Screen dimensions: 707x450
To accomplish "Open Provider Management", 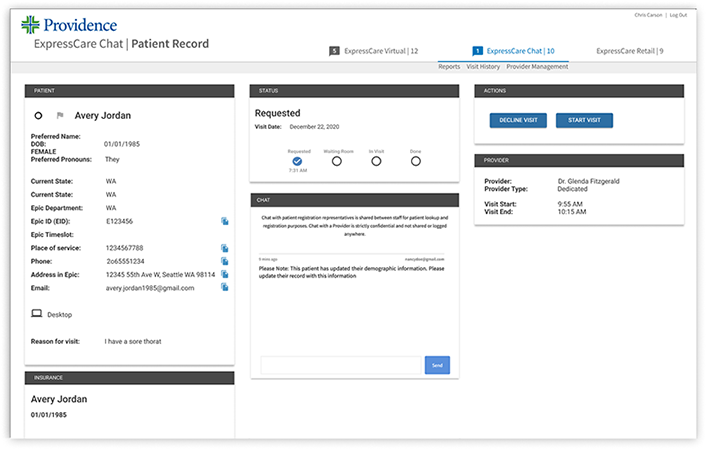I will click(x=537, y=67).
